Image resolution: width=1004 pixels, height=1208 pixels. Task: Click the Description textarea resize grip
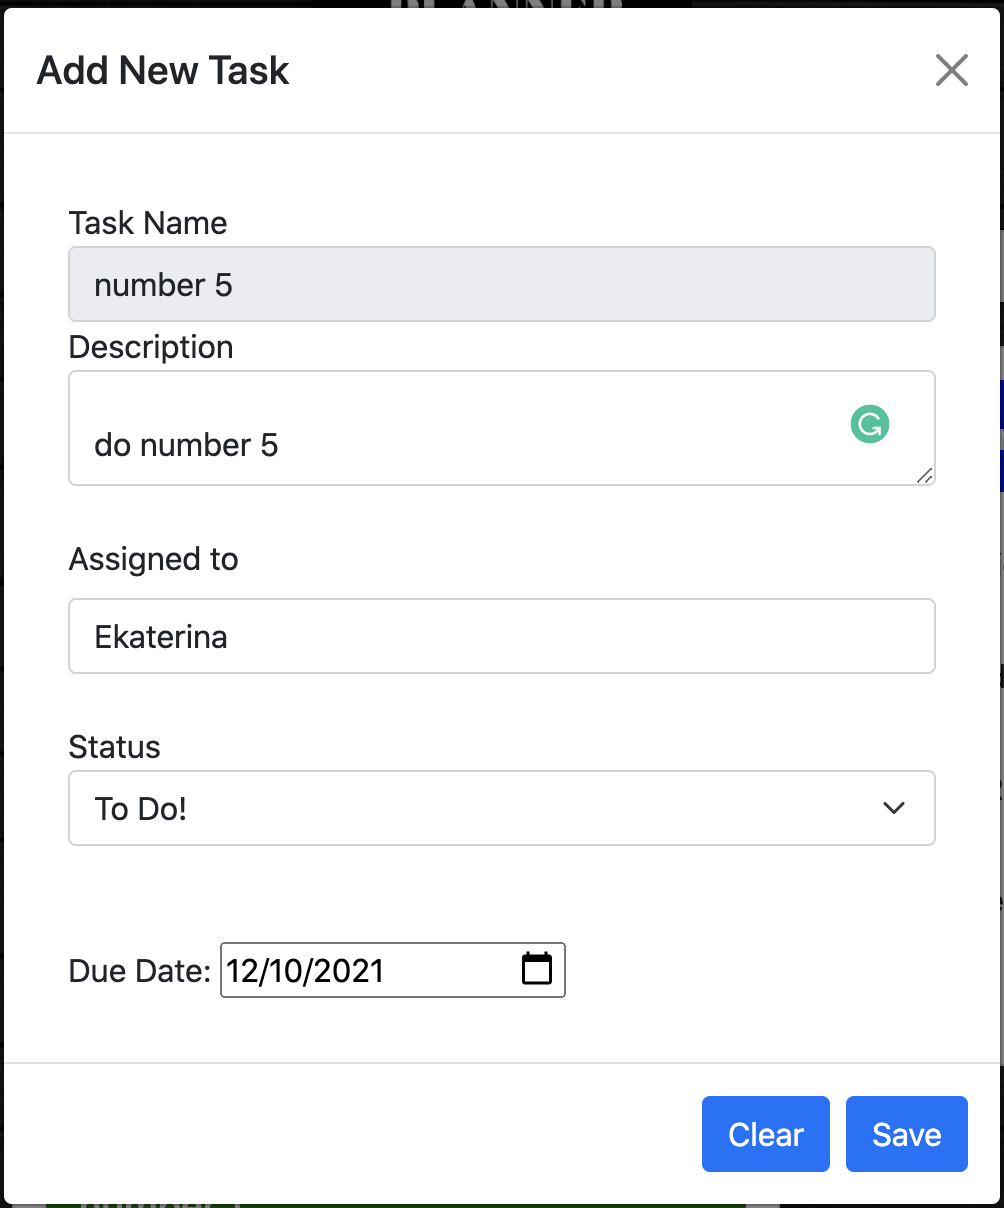[x=925, y=476]
